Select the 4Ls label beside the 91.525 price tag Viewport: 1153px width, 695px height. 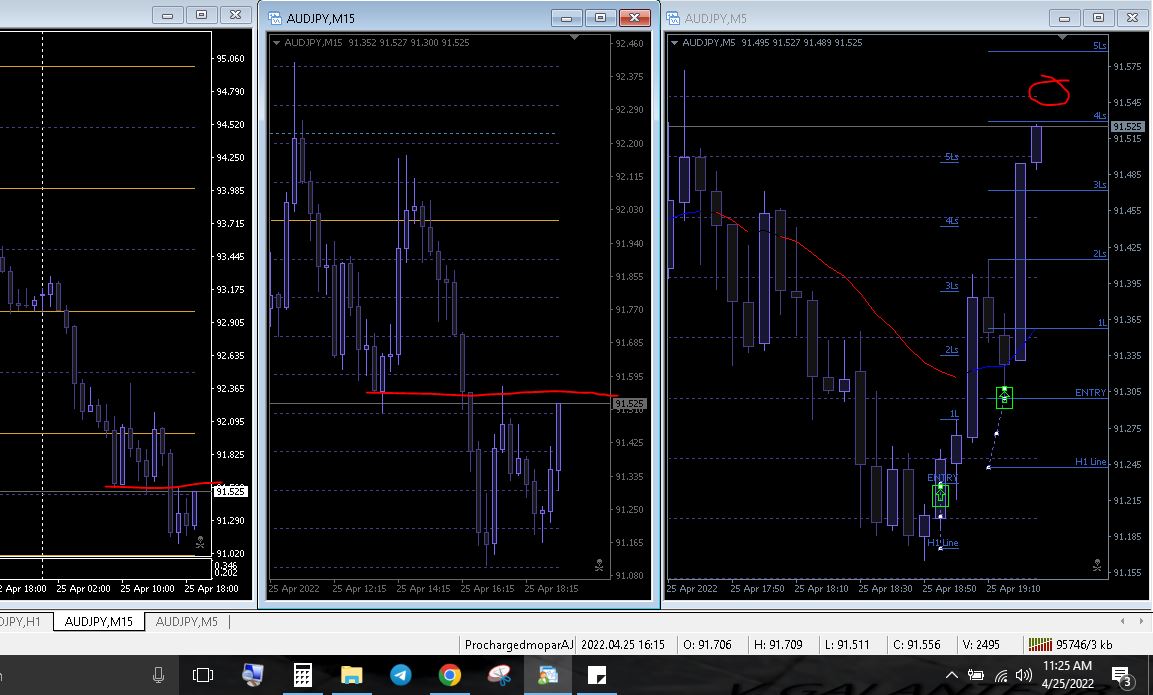[x=1099, y=115]
